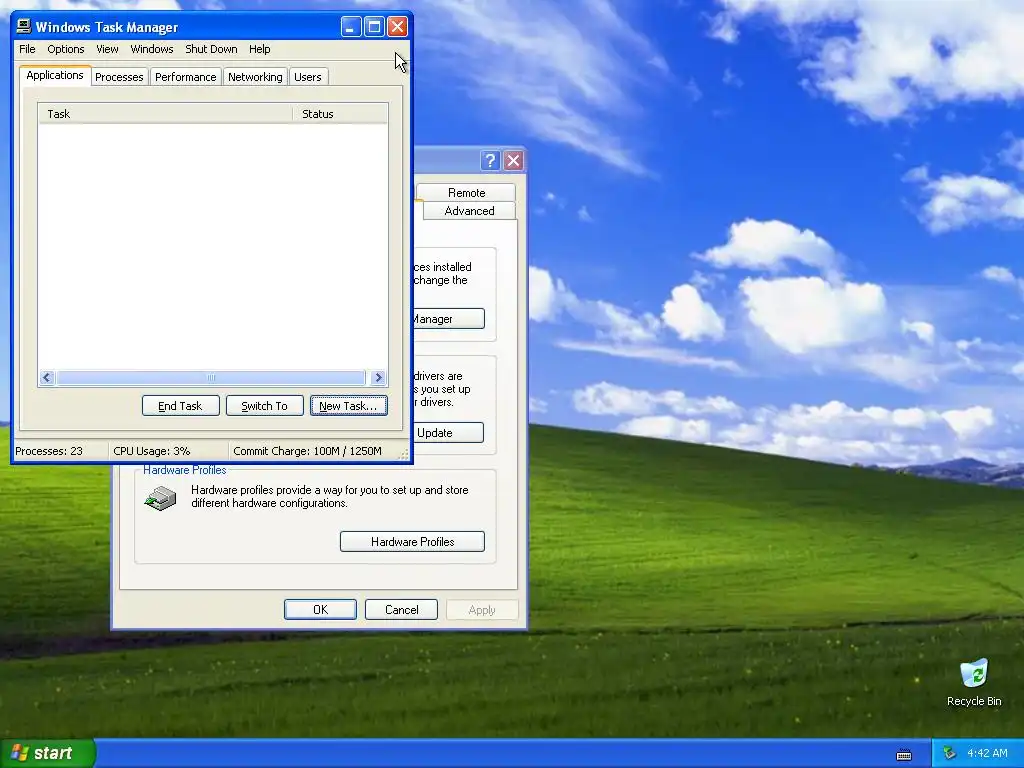Open the Recycle Bin desktop icon

(x=974, y=683)
